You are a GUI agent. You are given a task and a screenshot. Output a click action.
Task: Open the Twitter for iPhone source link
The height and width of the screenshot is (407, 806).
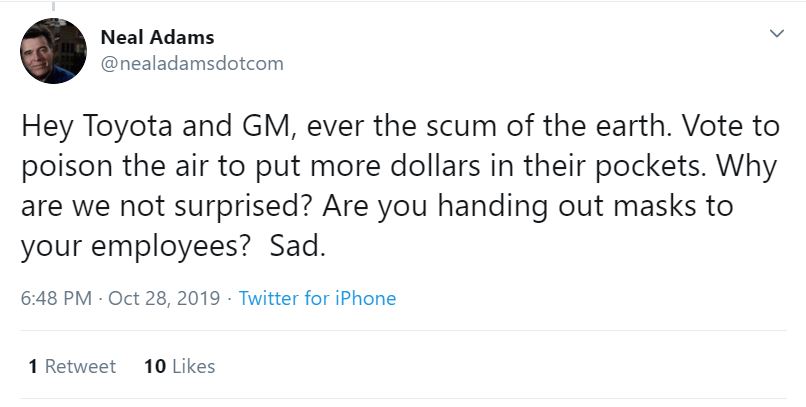pos(317,298)
